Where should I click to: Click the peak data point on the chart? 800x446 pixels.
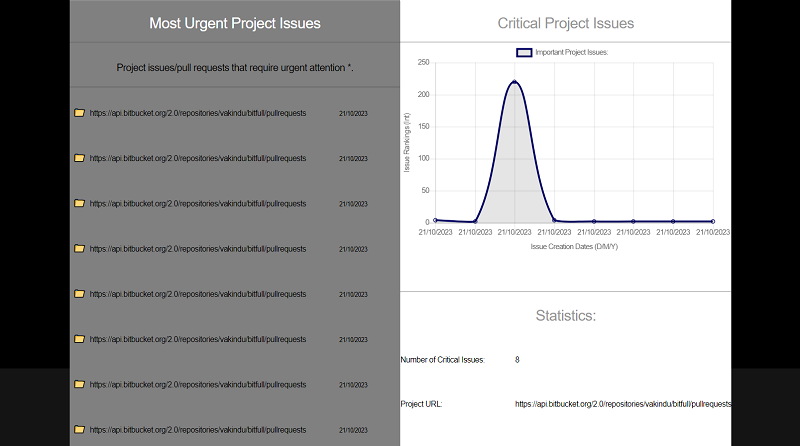514,81
